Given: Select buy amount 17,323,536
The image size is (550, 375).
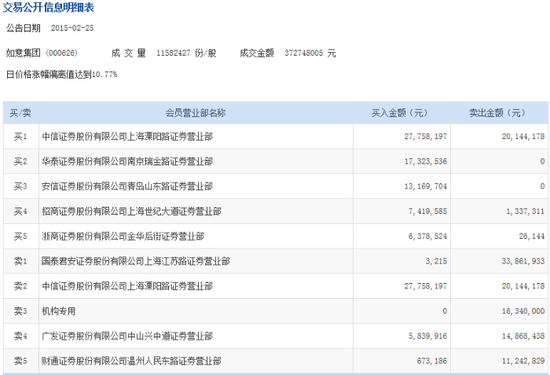Looking at the screenshot, I should [425, 161].
